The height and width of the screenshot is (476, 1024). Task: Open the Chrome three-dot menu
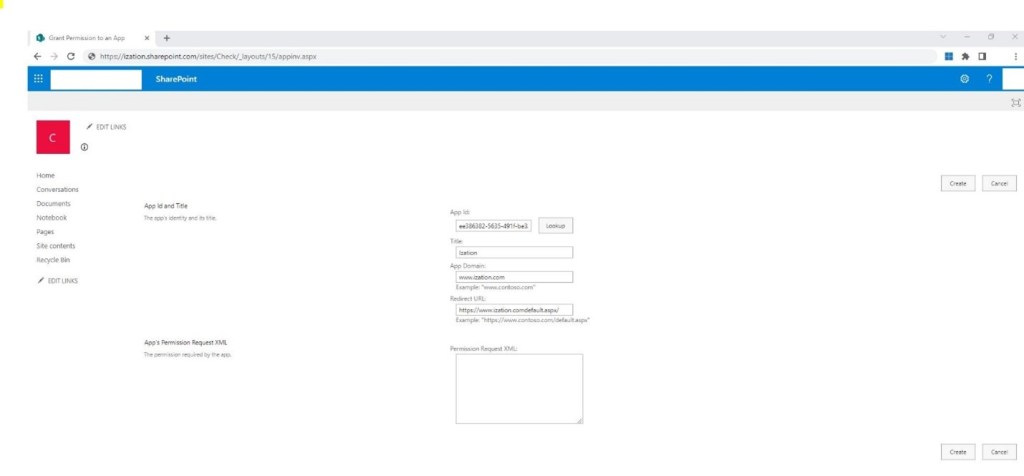point(1014,56)
